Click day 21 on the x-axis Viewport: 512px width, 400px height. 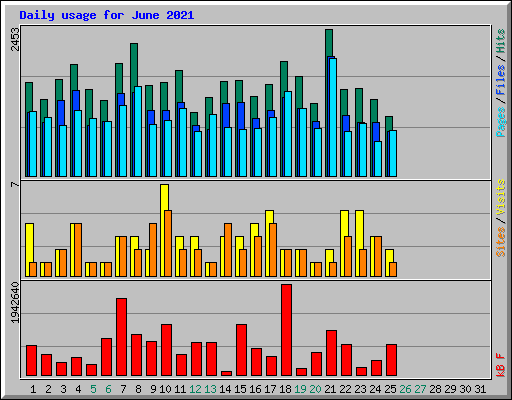[330, 389]
